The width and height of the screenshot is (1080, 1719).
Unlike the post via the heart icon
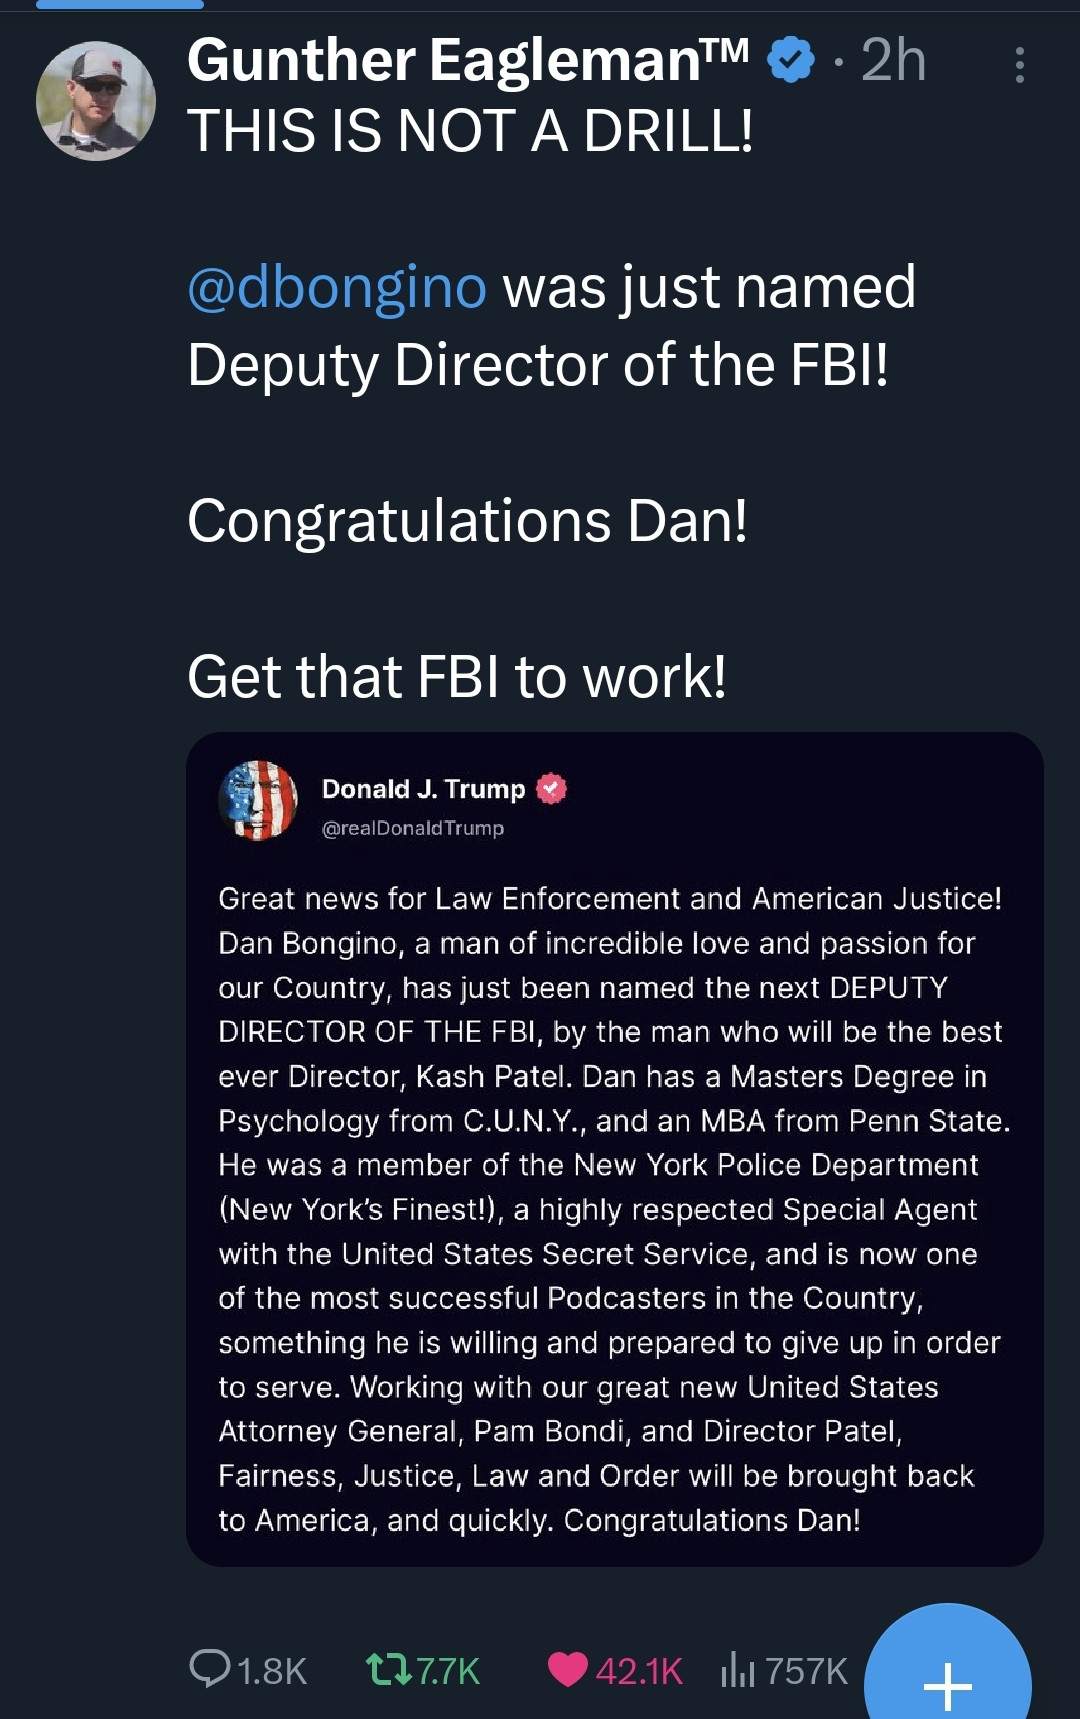(x=568, y=1668)
